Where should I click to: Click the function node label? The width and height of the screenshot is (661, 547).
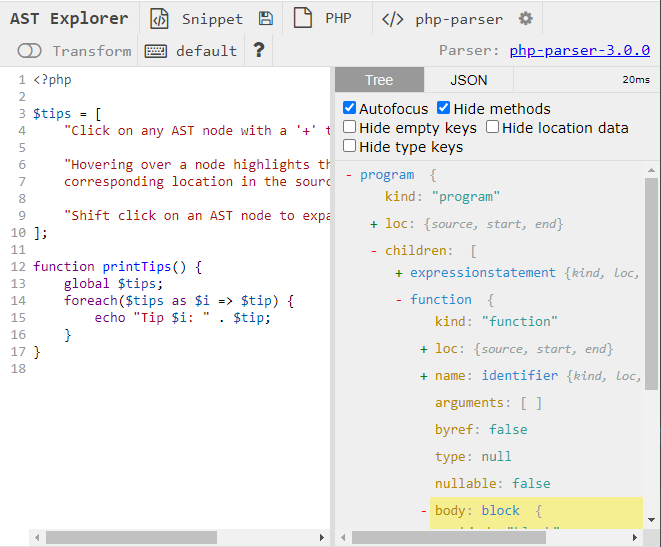[x=440, y=299]
